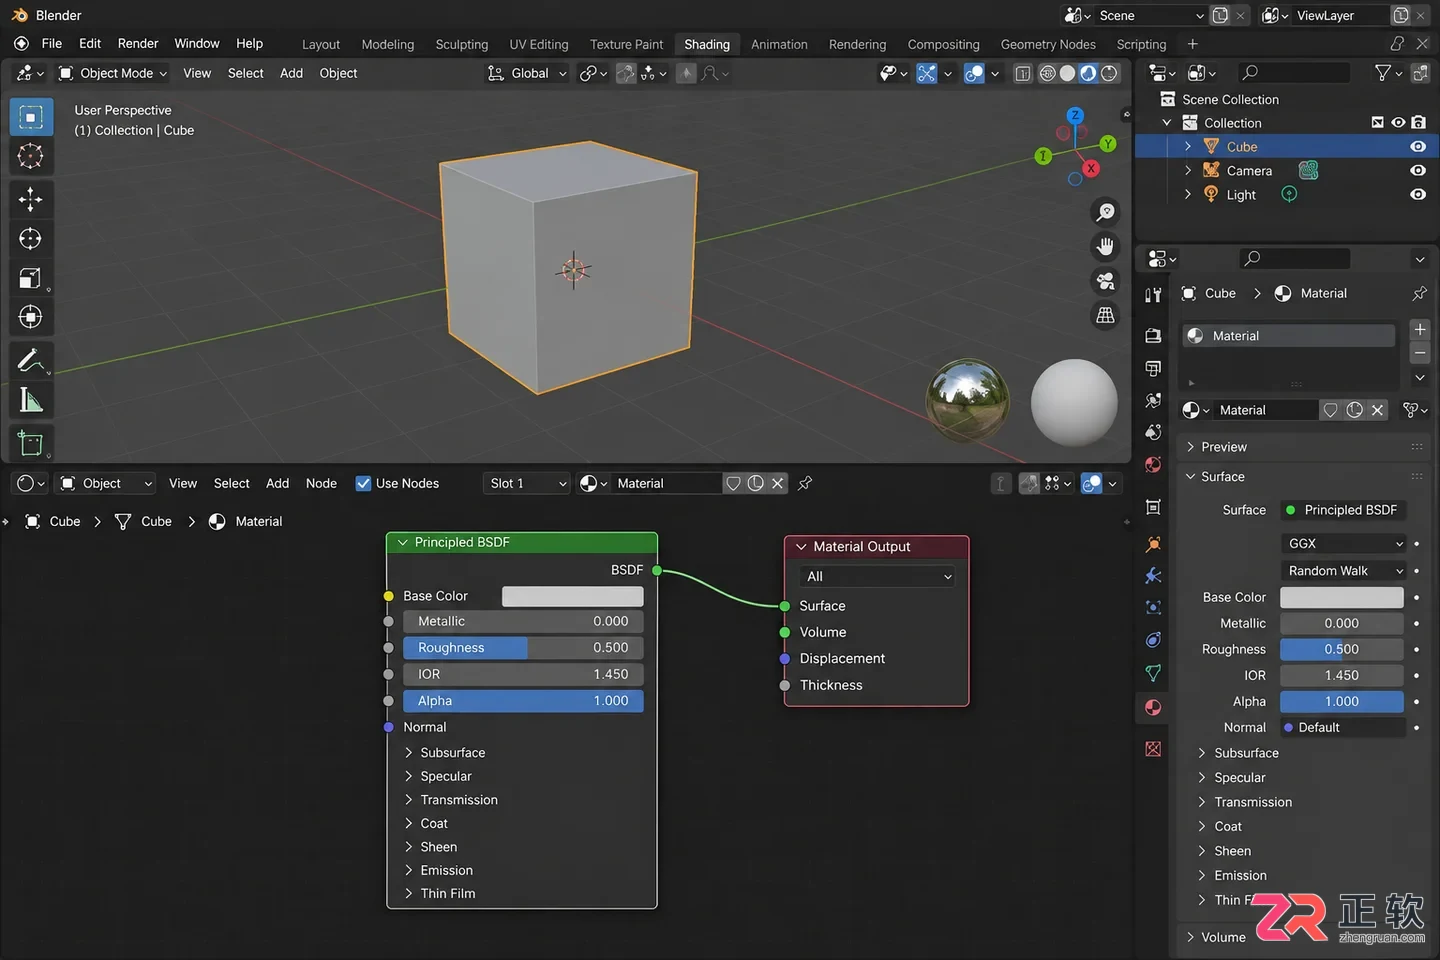Open the Render menu
This screenshot has height=960, width=1440.
(138, 43)
